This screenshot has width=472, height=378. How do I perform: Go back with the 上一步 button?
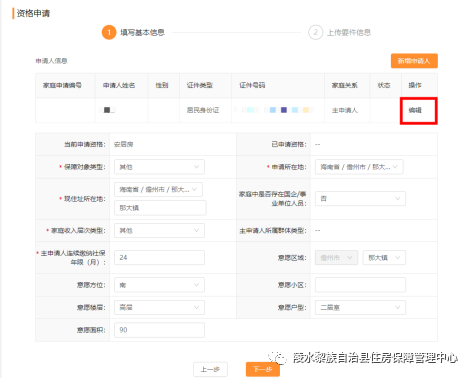[x=210, y=369]
